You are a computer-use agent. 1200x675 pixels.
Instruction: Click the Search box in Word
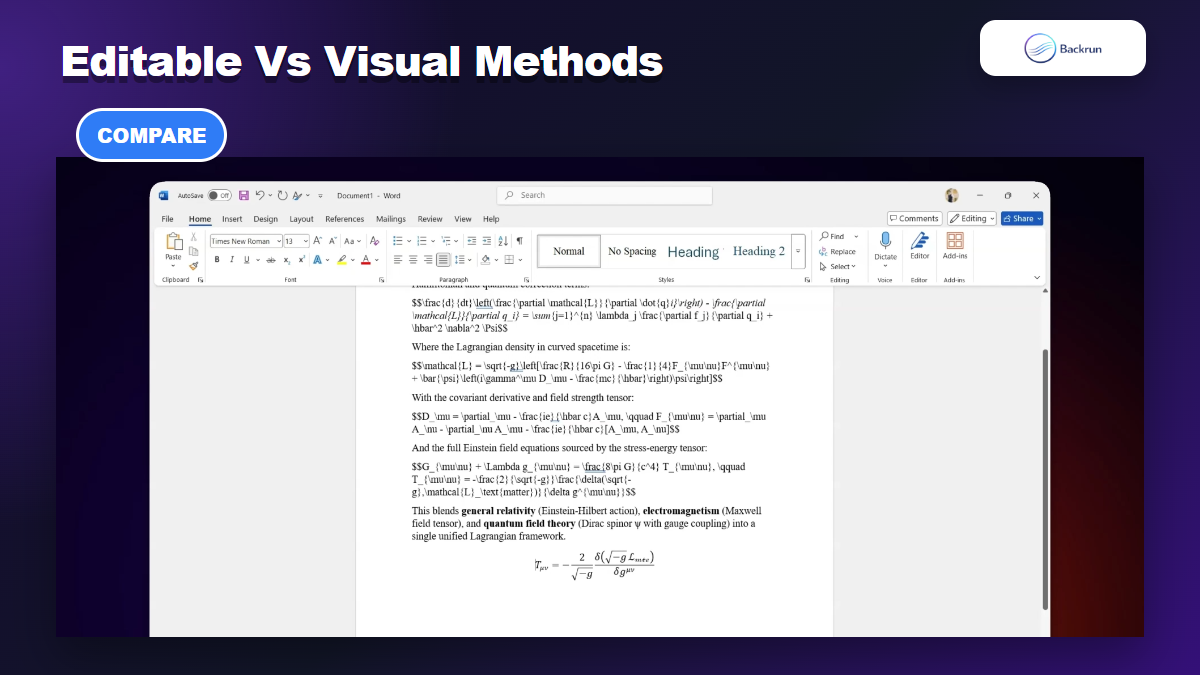604,195
